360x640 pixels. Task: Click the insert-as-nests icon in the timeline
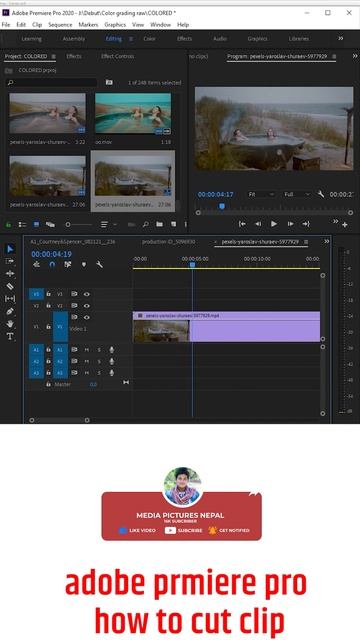pos(36,264)
